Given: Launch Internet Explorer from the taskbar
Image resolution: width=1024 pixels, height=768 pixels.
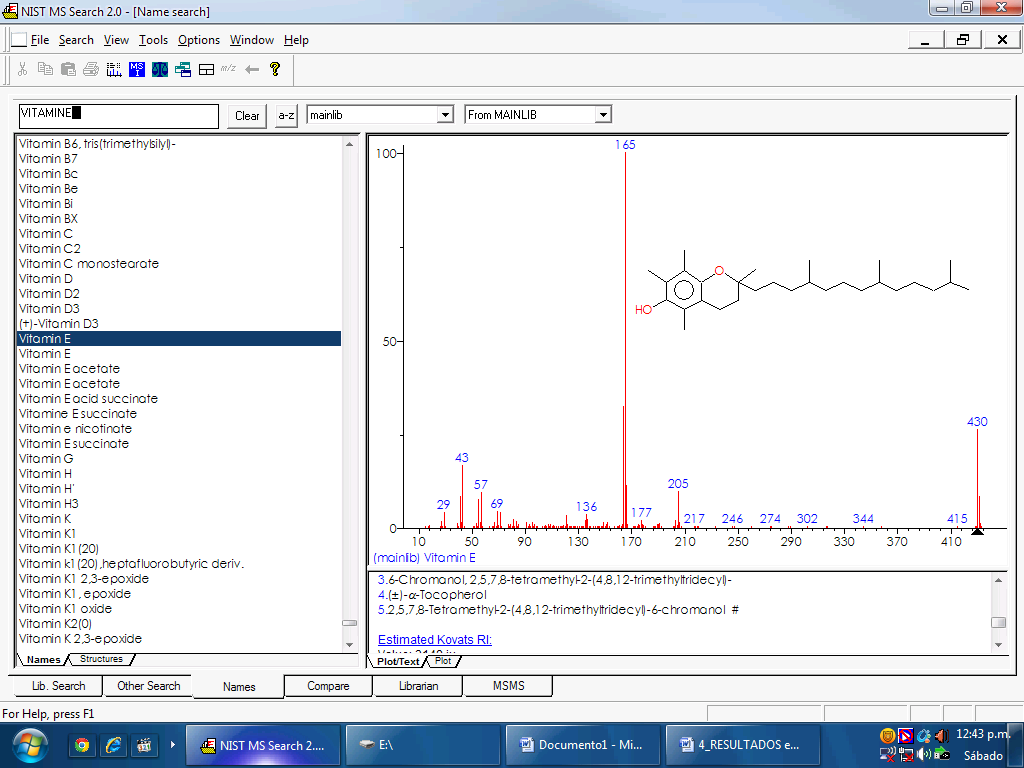Looking at the screenshot, I should pyautogui.click(x=113, y=745).
